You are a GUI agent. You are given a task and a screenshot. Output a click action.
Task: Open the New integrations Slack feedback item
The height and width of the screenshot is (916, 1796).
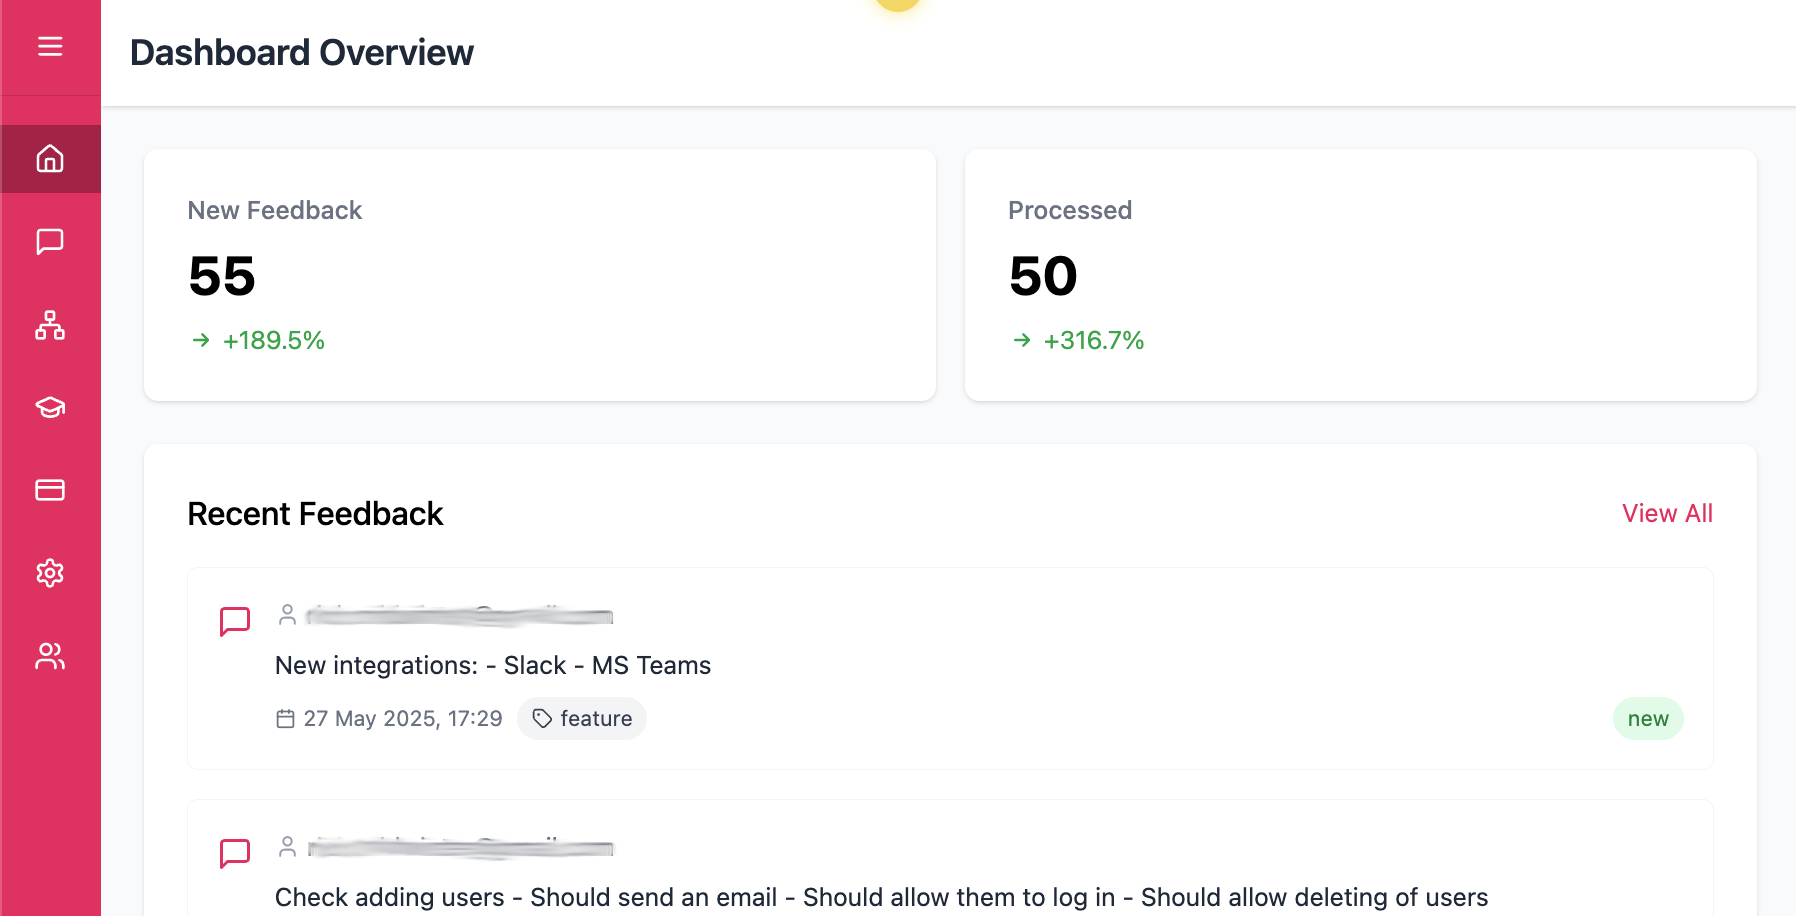tap(950, 668)
